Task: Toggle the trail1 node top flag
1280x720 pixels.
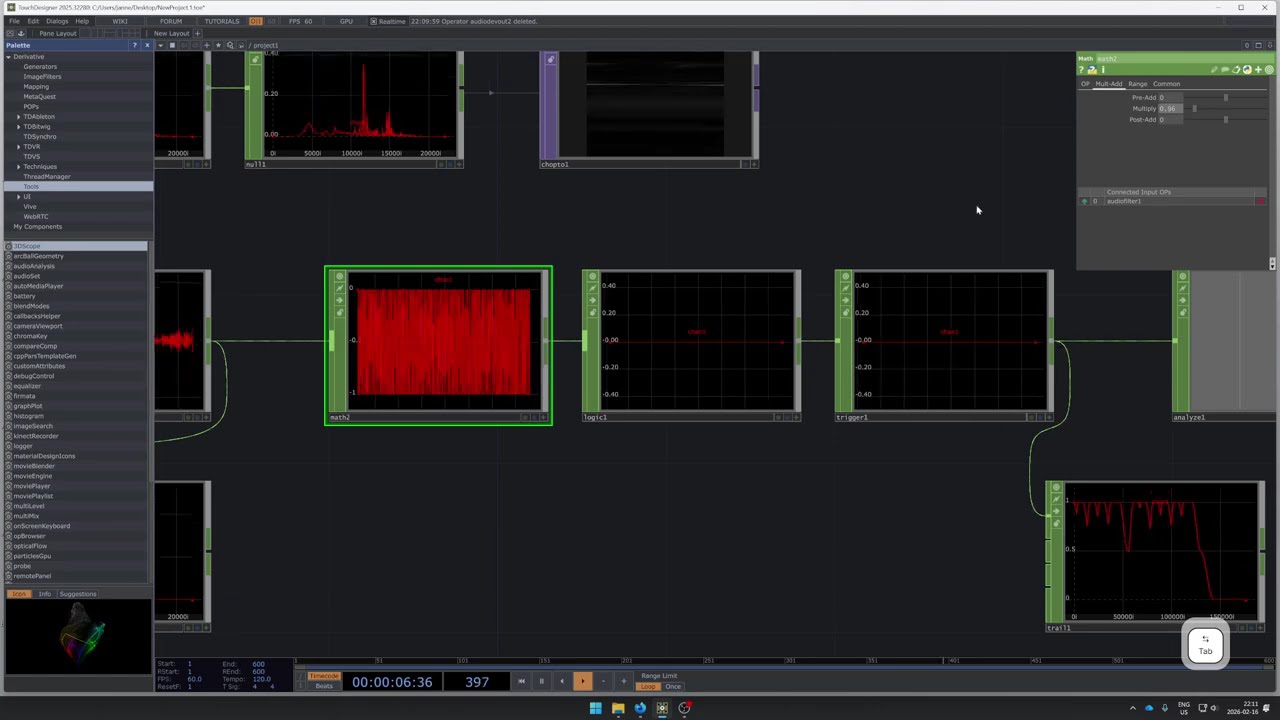Action: 1056,488
